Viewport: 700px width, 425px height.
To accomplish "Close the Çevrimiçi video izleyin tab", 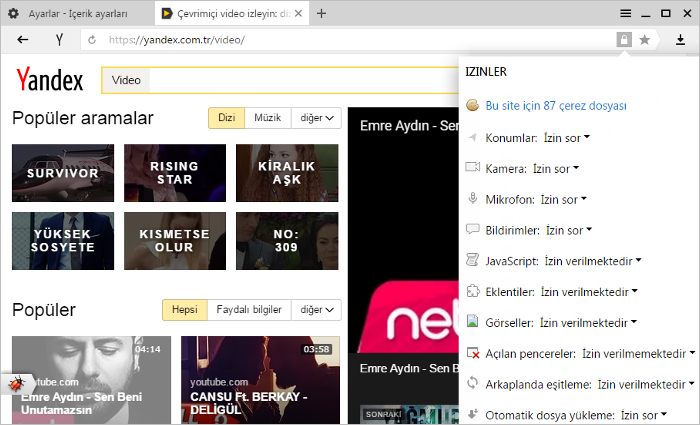I will pos(299,13).
